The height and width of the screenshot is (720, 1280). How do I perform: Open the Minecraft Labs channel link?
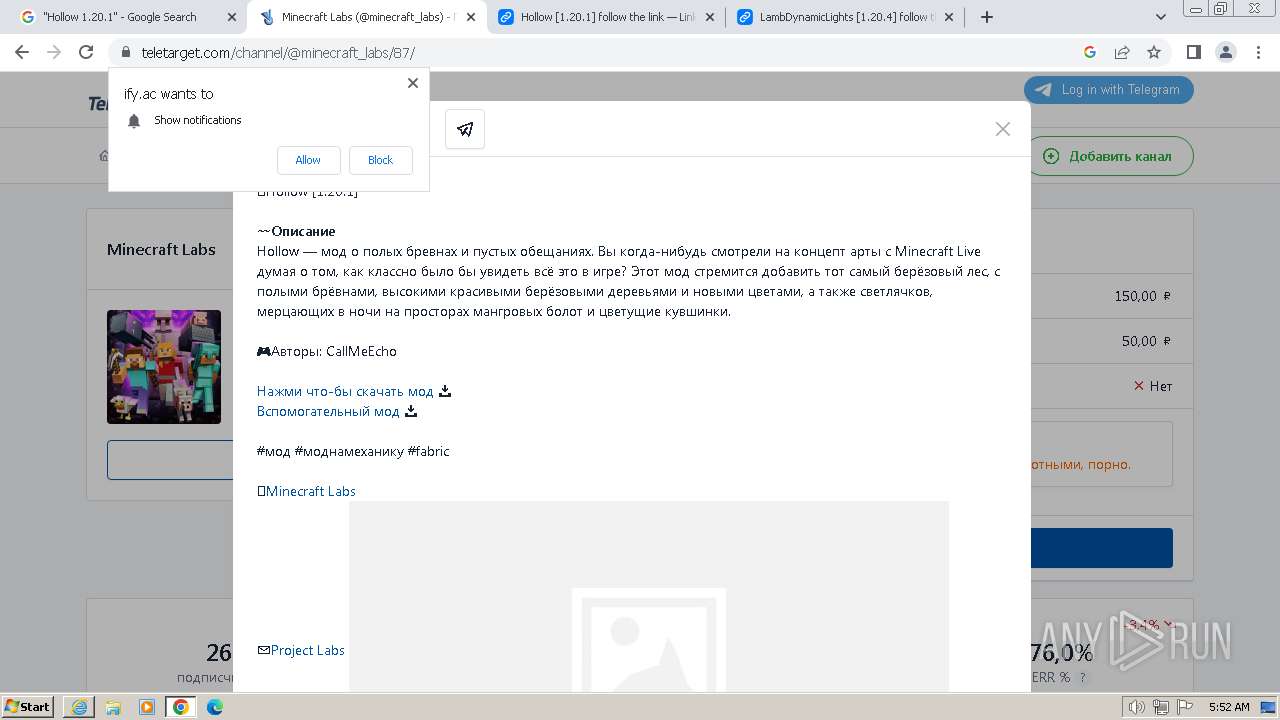(310, 491)
